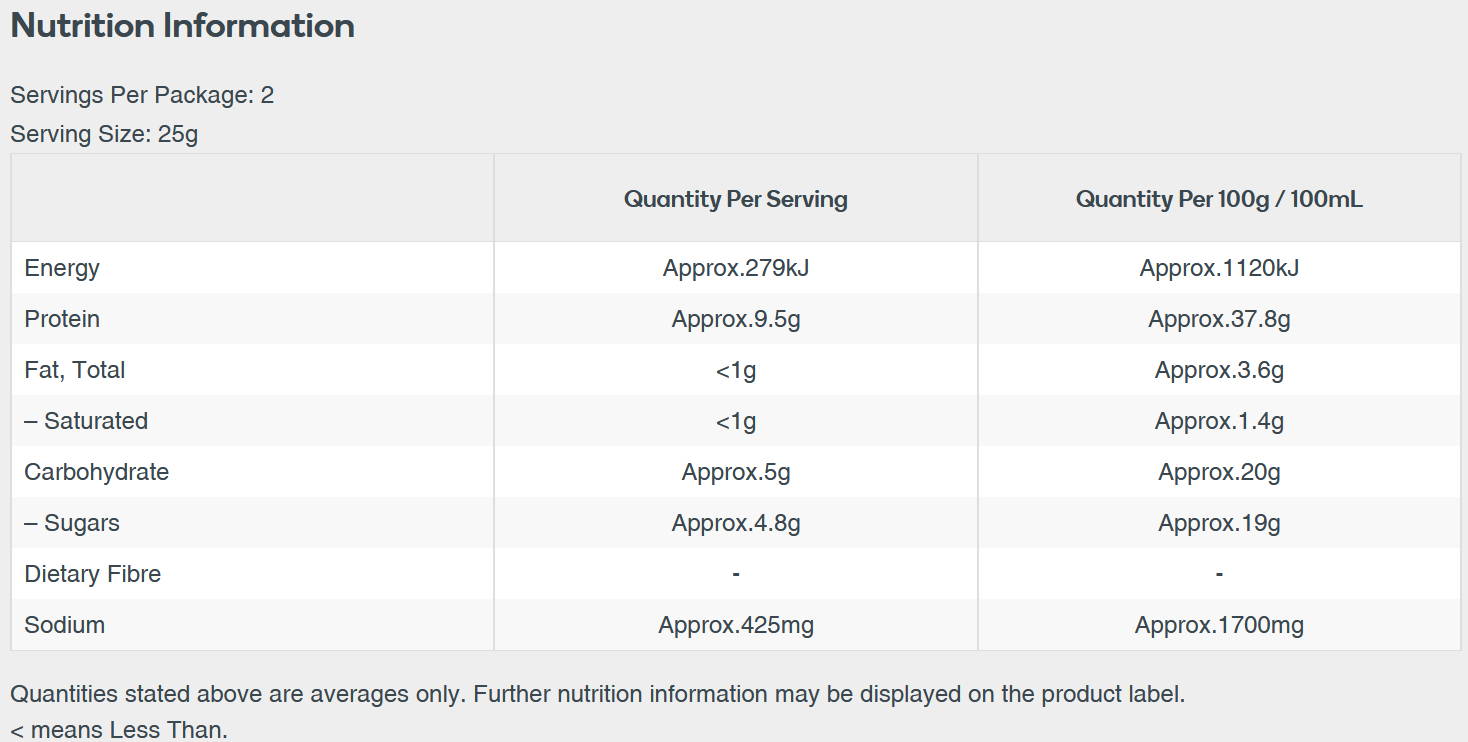Select the Energy row label
Viewport: 1468px width, 742px height.
tap(62, 268)
